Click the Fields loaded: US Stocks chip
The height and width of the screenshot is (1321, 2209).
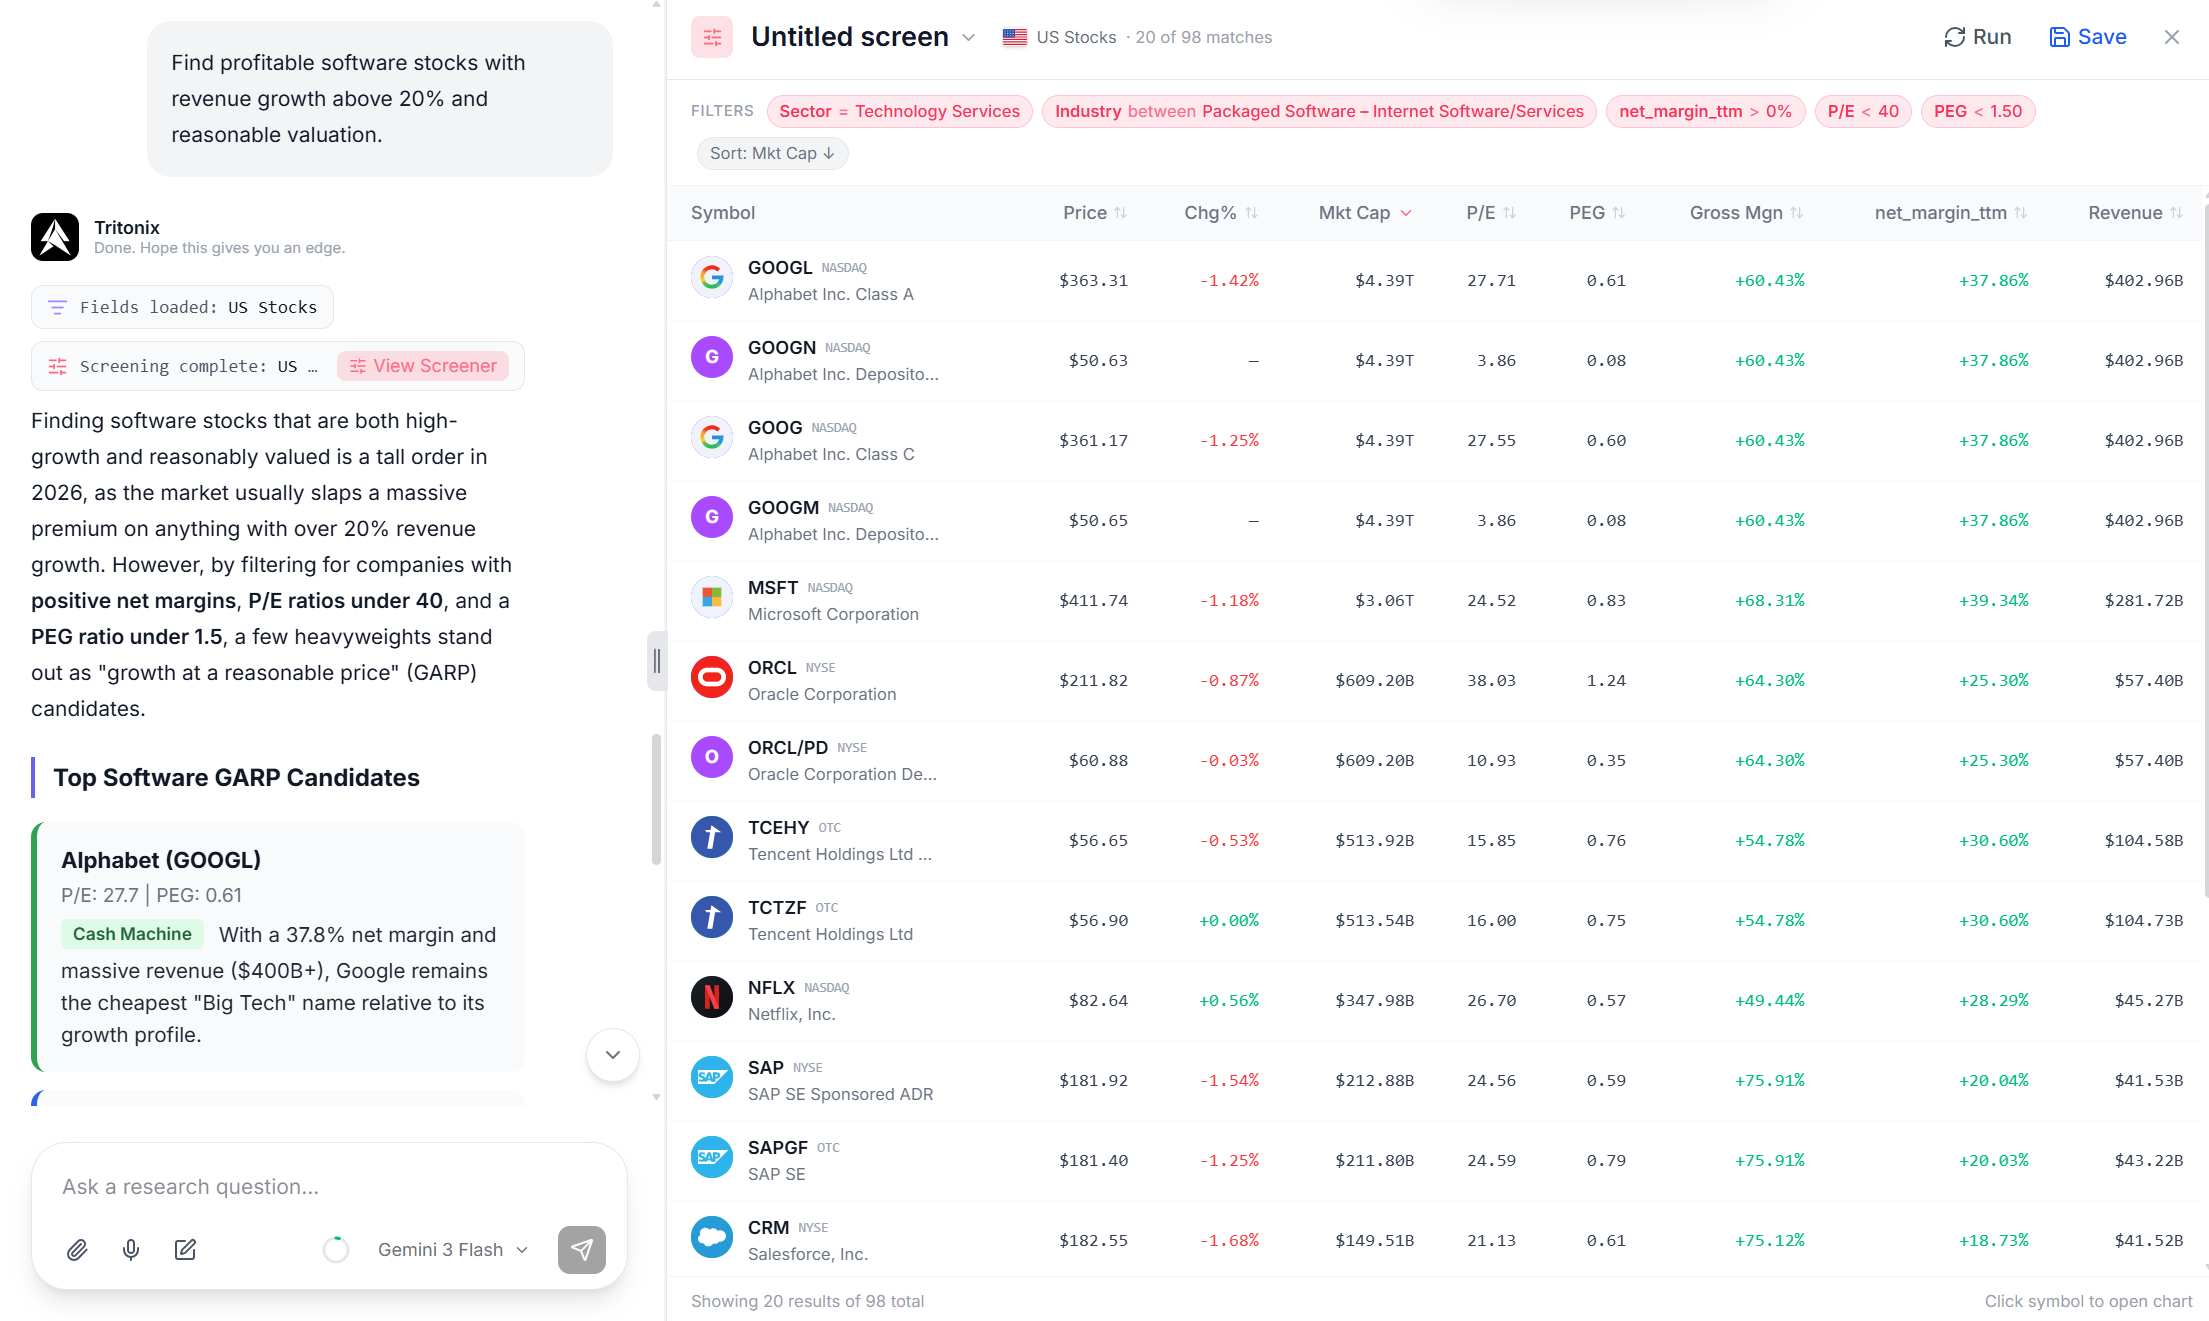[182, 307]
